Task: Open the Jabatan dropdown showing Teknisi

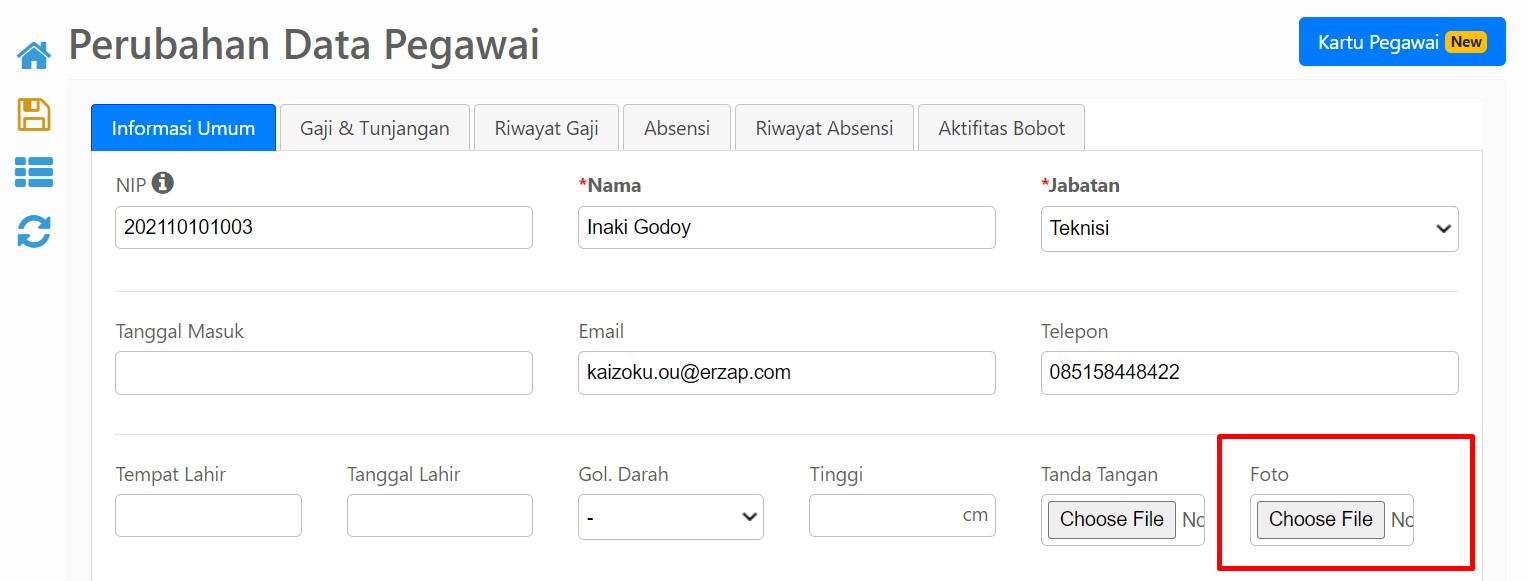Action: (x=1249, y=228)
